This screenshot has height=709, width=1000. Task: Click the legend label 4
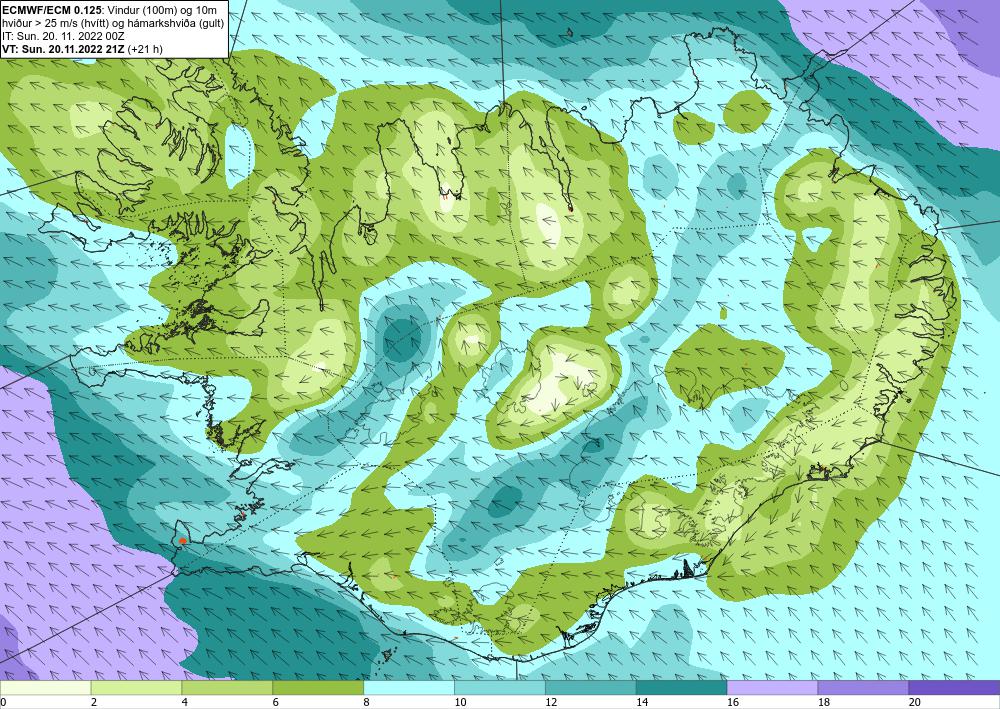[185, 703]
